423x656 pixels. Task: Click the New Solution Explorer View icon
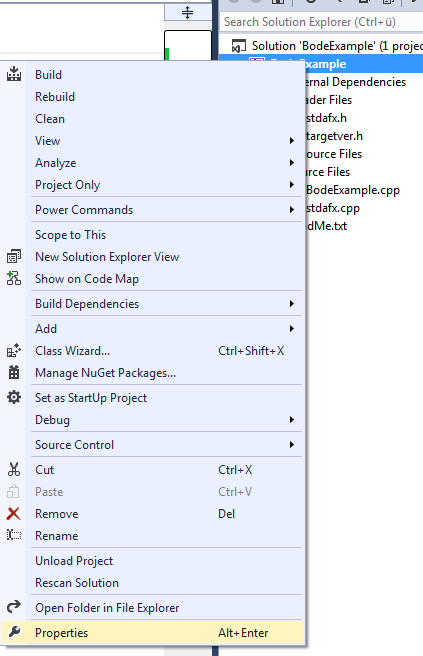click(x=14, y=256)
